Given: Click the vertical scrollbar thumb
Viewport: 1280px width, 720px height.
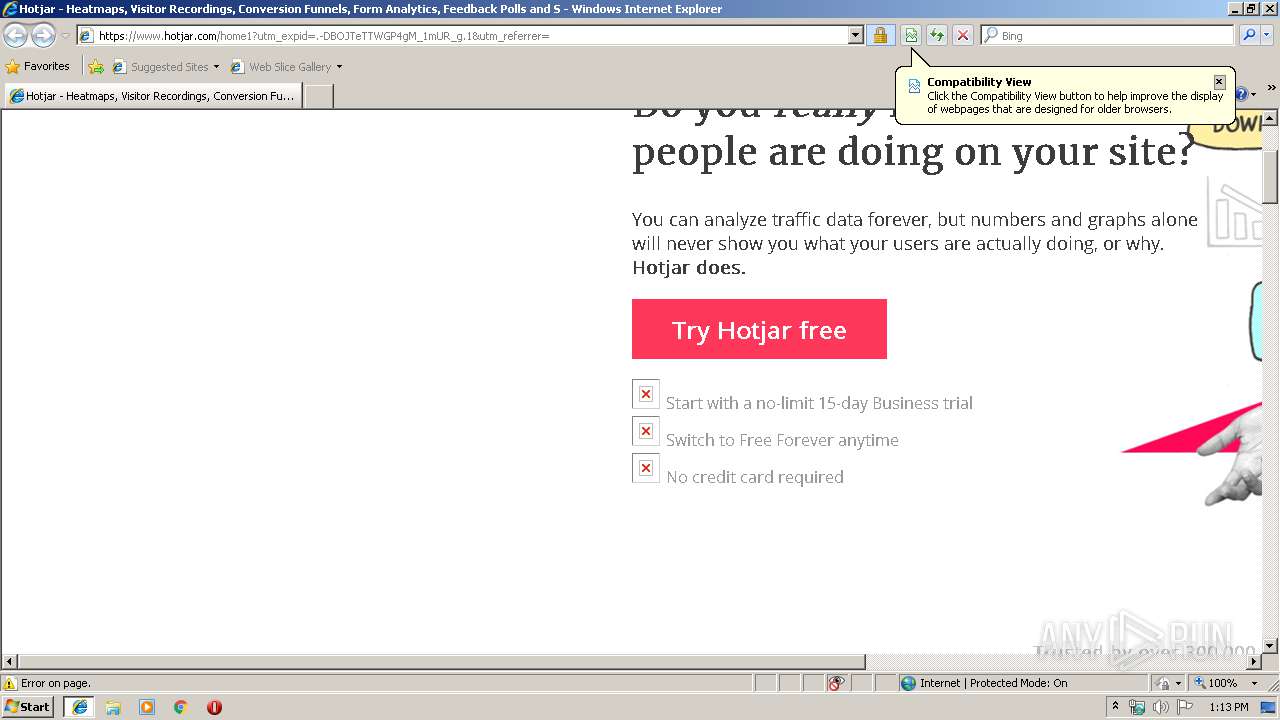Looking at the screenshot, I should click(1271, 176).
